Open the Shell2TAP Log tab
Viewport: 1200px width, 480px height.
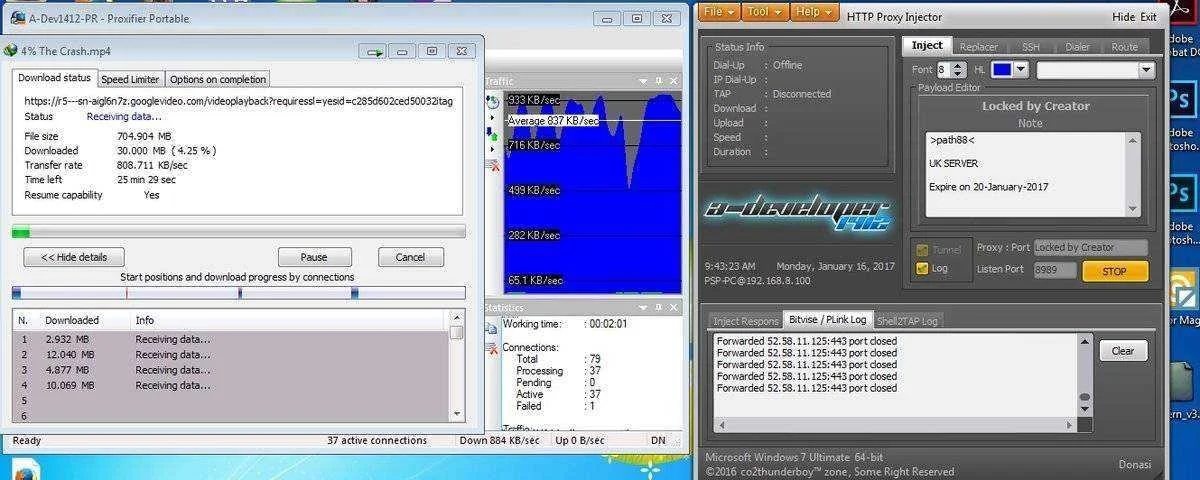click(907, 321)
